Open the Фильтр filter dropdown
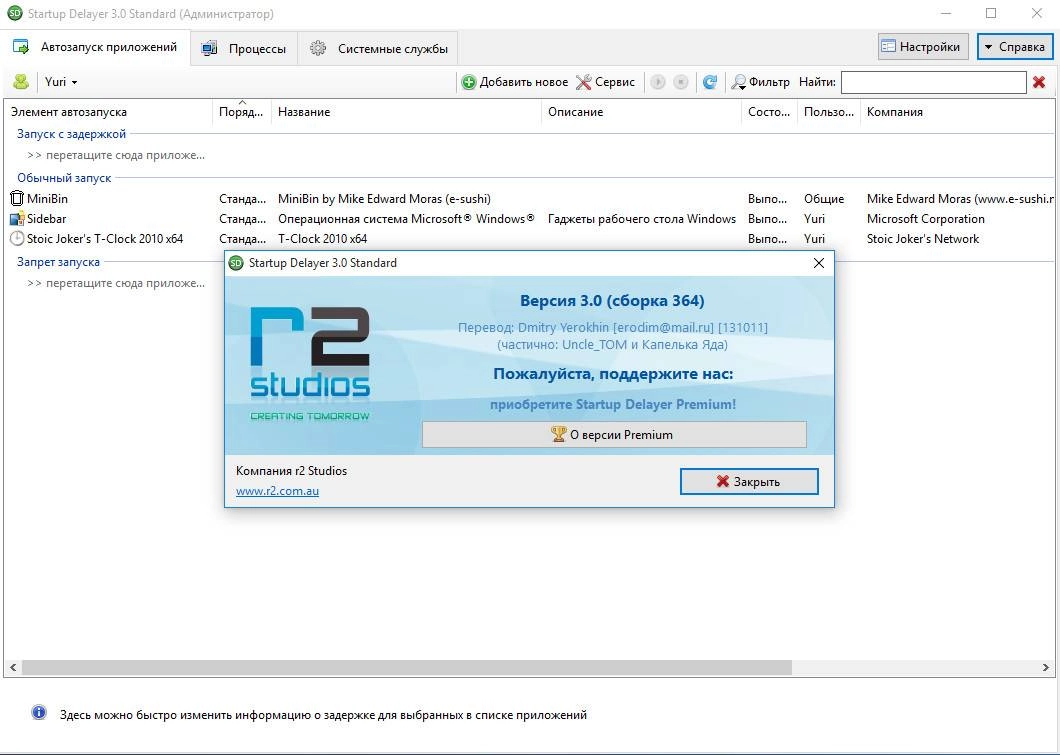1060x755 pixels. [761, 82]
